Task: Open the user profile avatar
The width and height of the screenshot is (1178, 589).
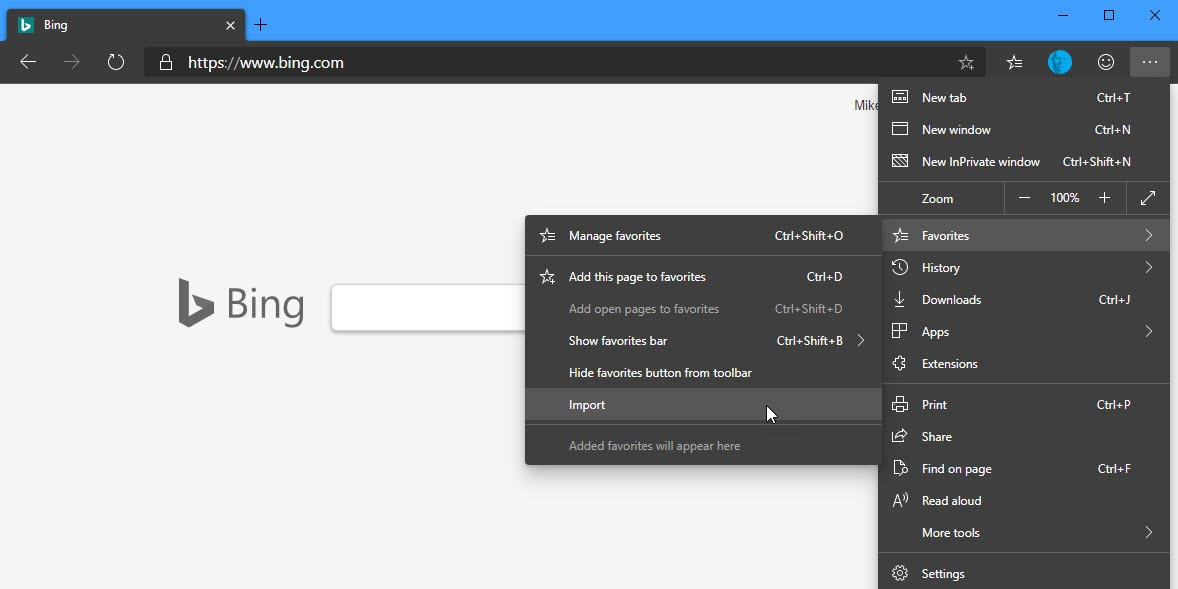Action: pos(1060,62)
